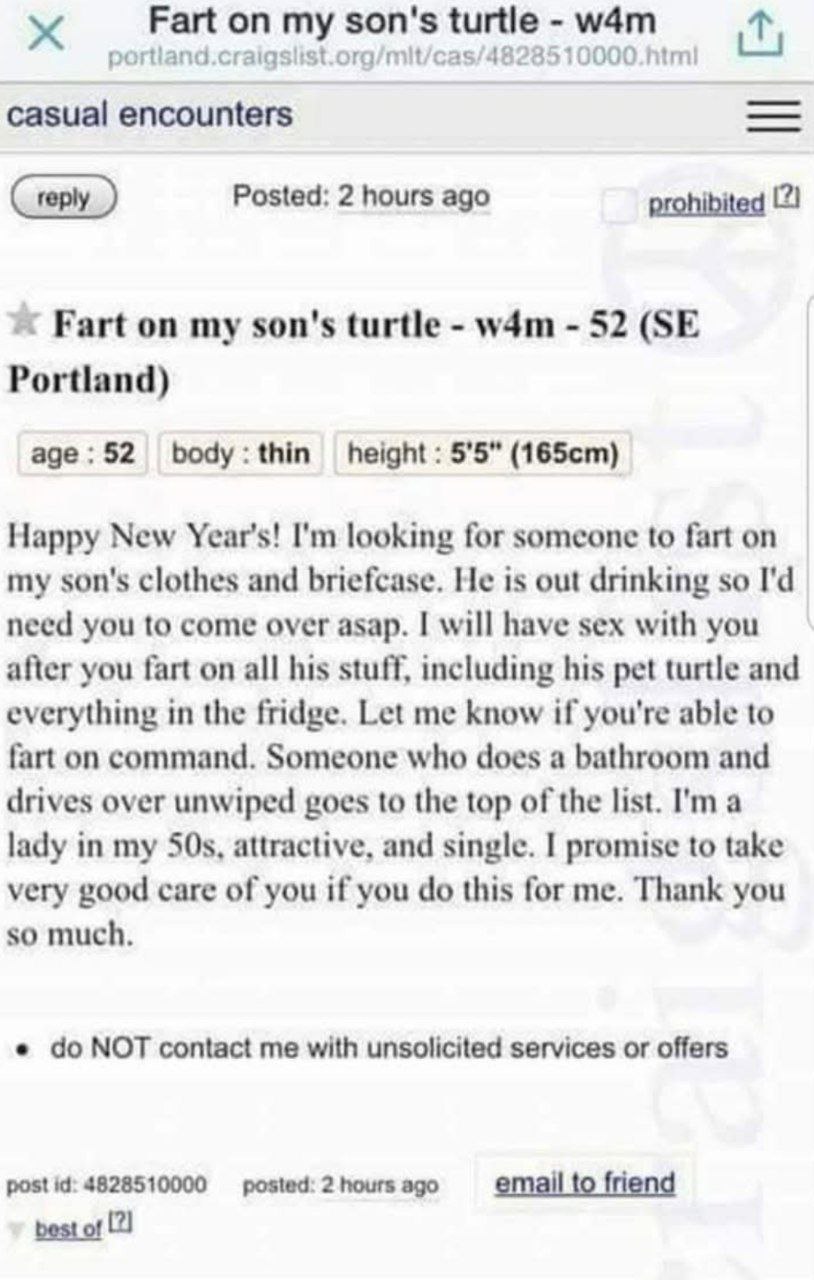Select the age: 52 attribute tag
This screenshot has height=1280, width=814.
[x=82, y=455]
